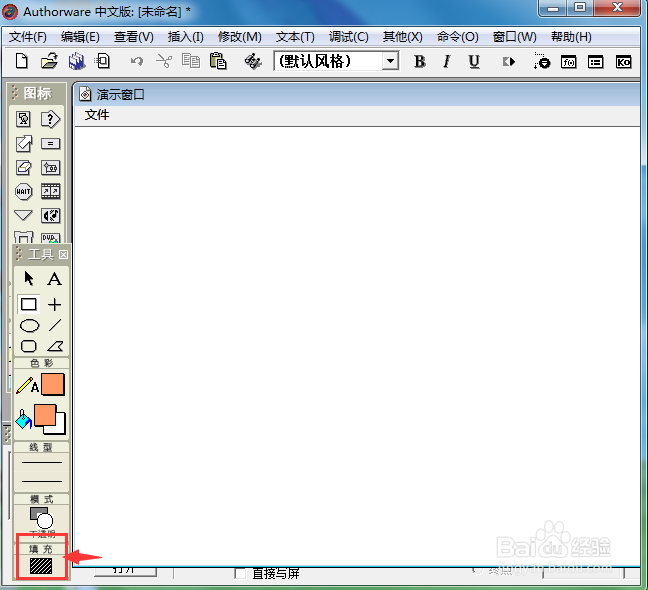Toggle the 直接写屏 checkbox
Screen dimensions: 648x590
240,573
